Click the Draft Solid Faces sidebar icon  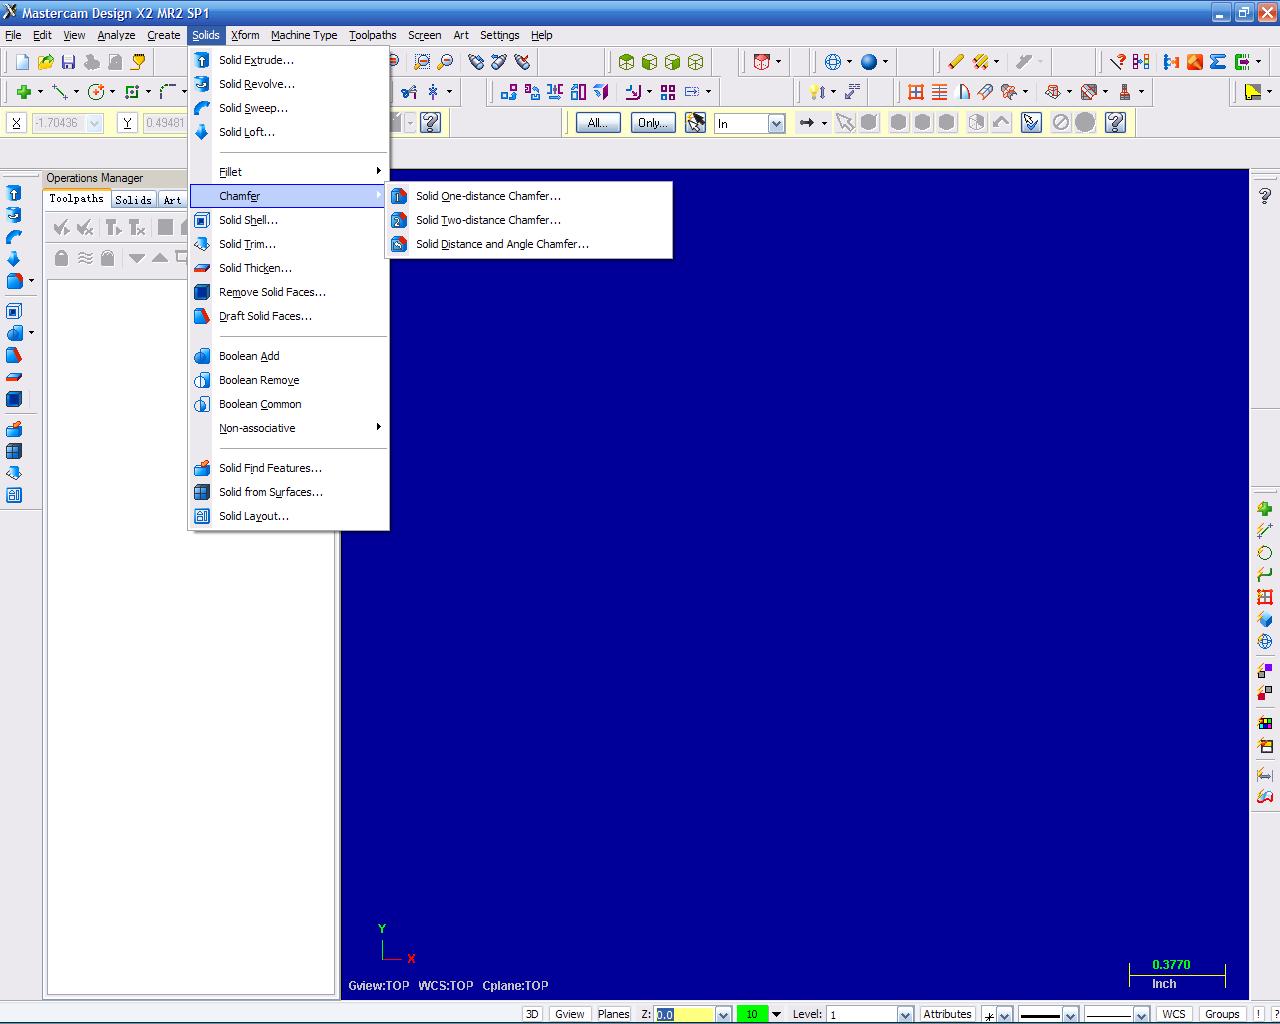(x=14, y=355)
